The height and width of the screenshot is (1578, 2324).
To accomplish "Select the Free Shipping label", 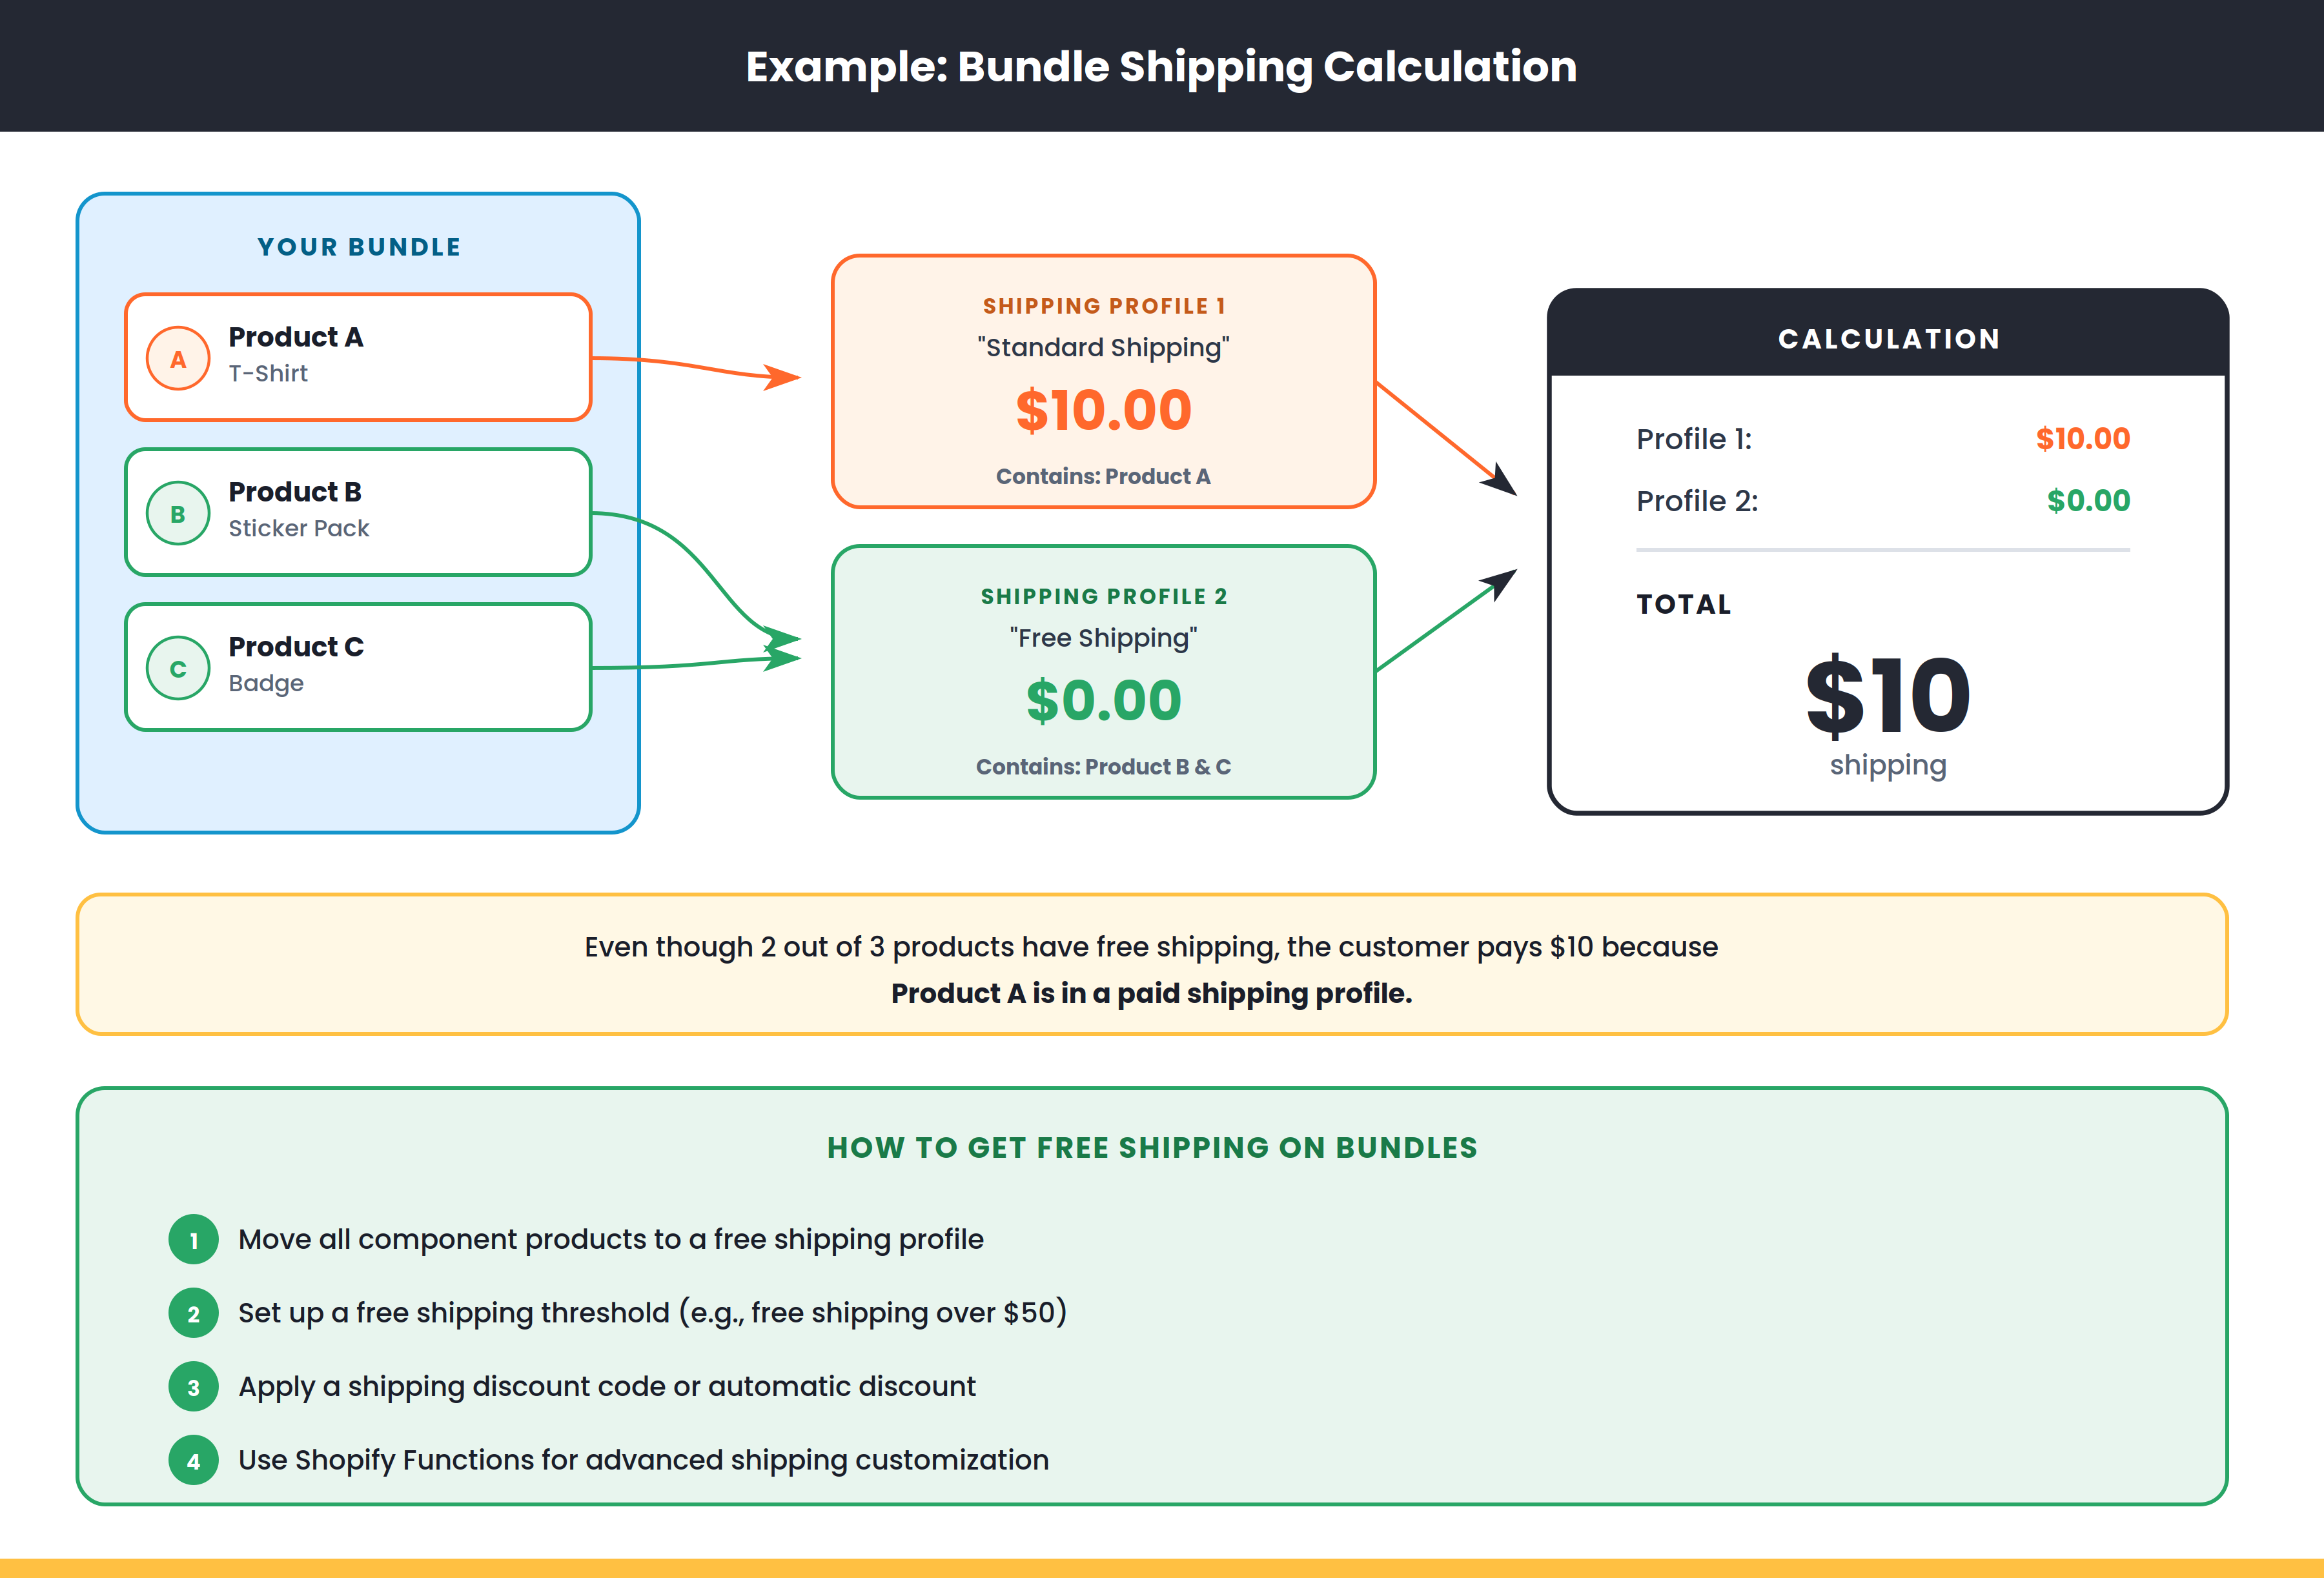I will [x=1103, y=637].
